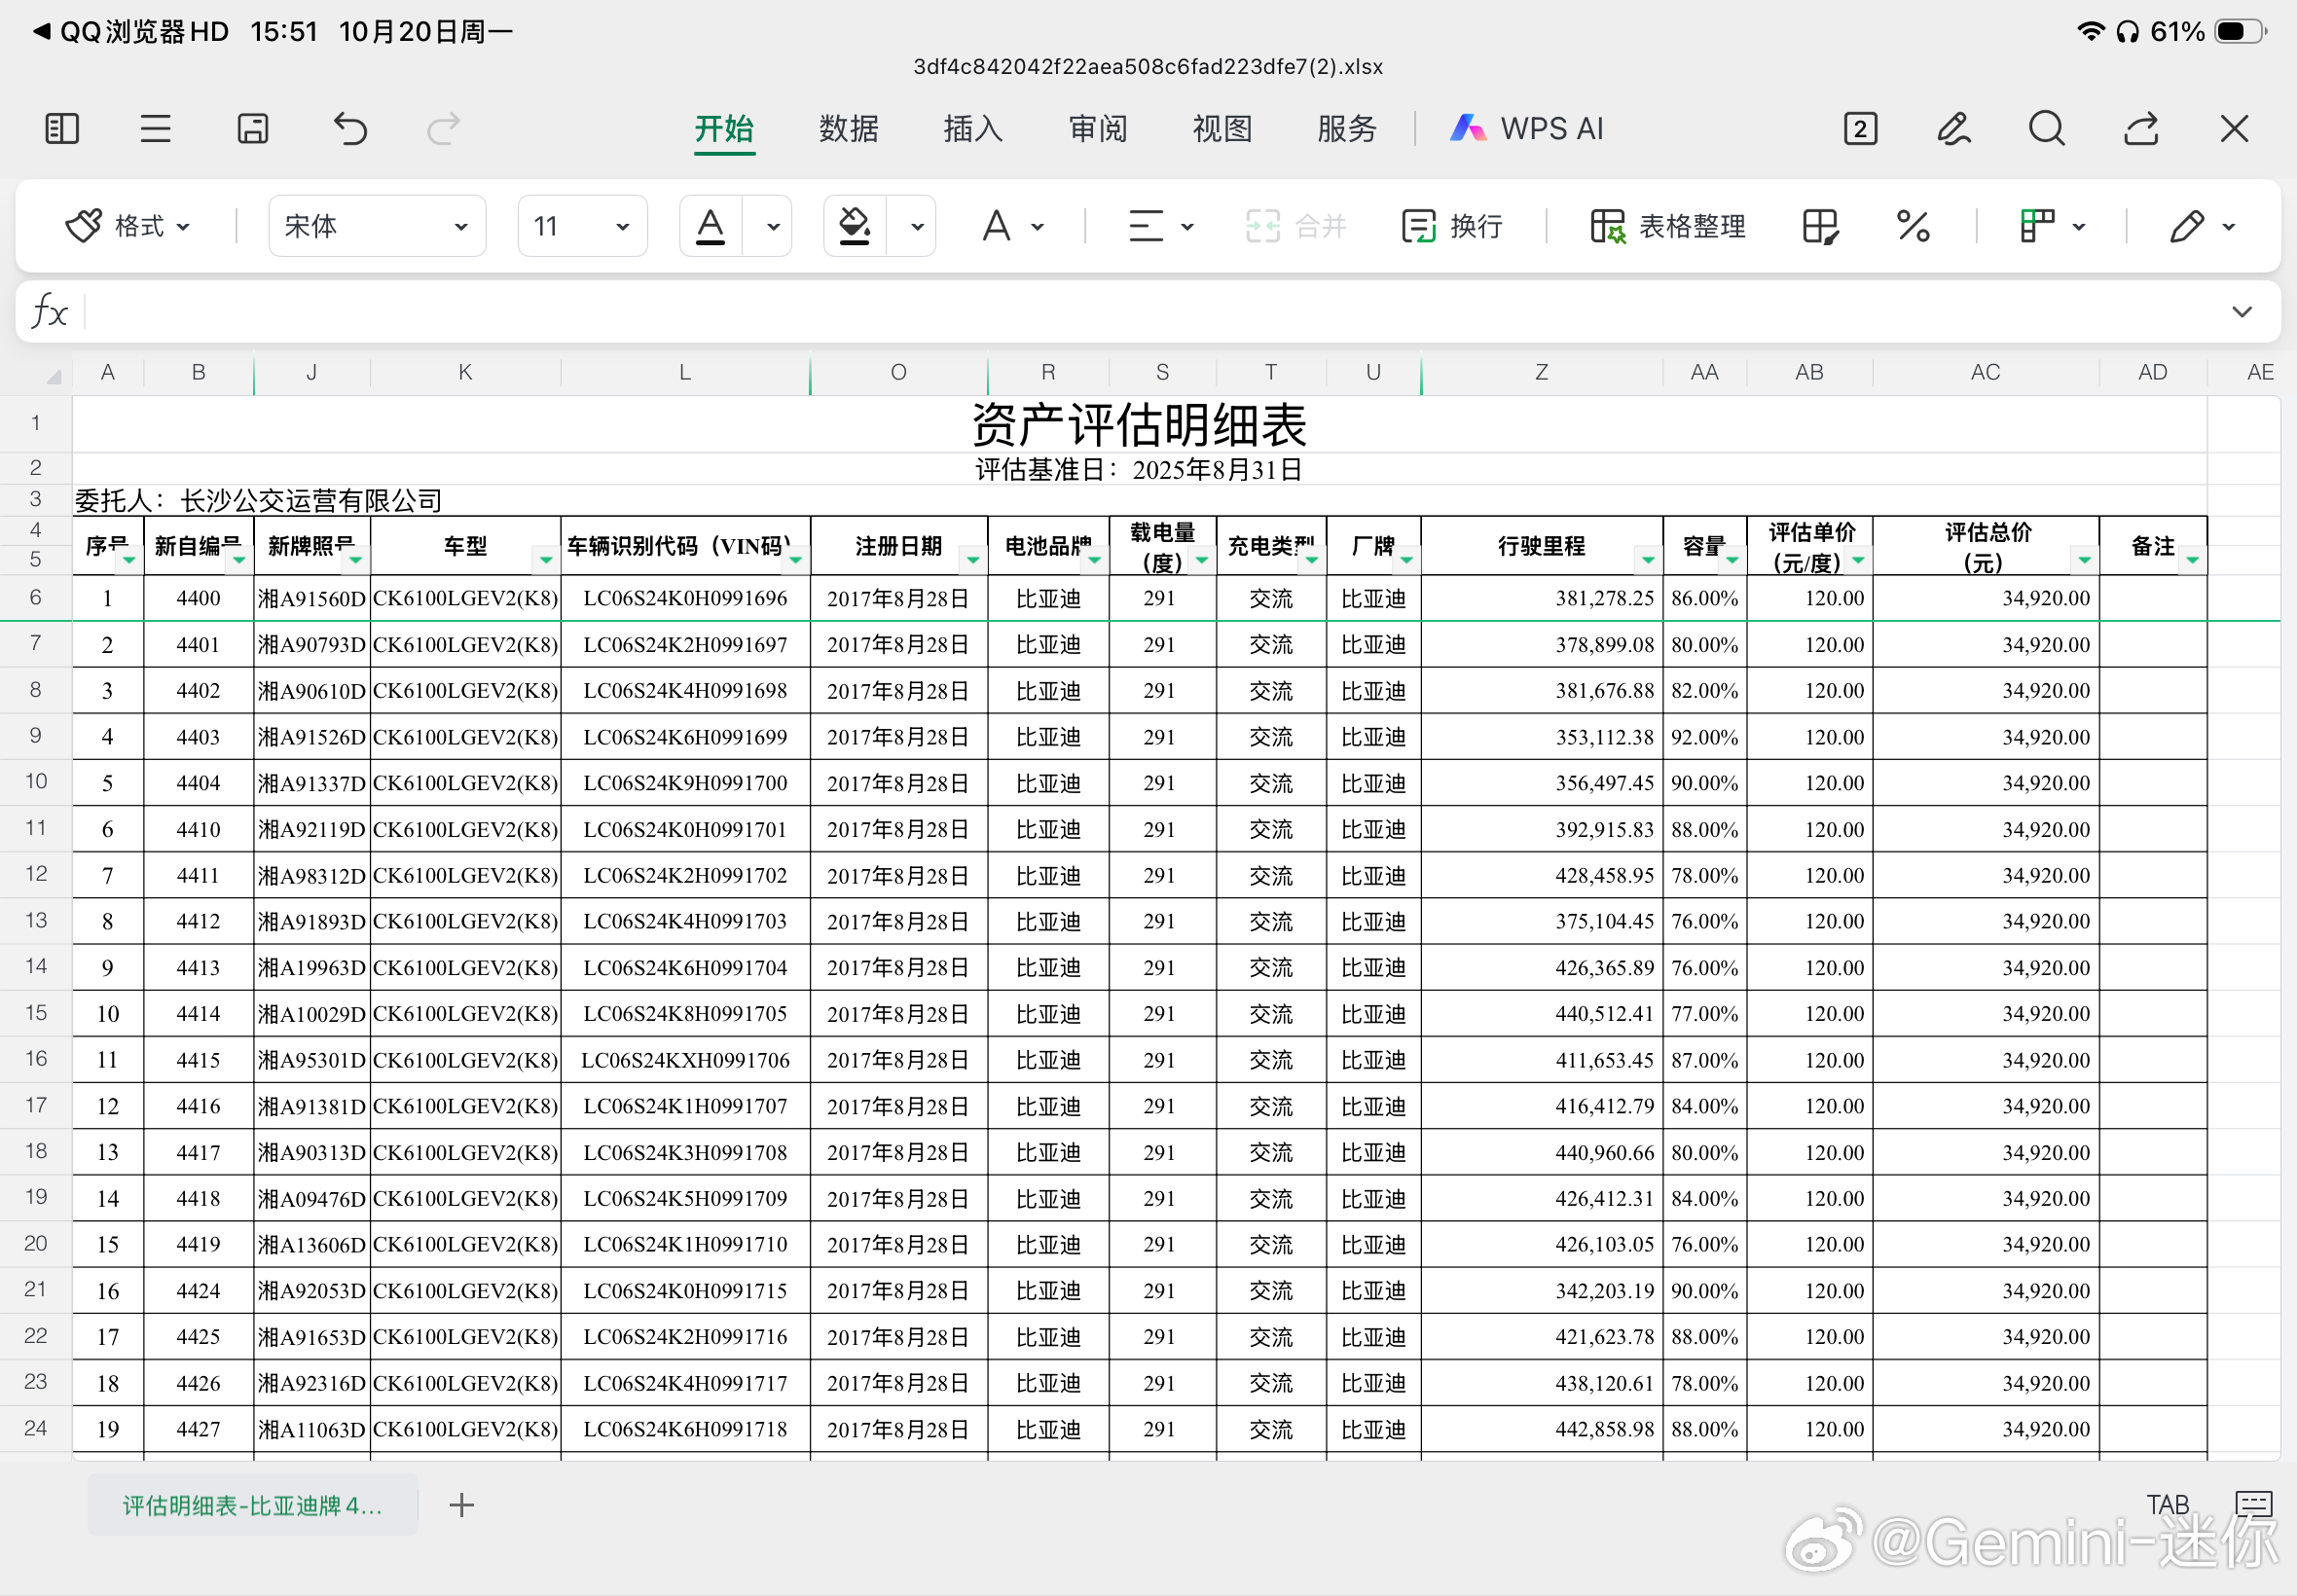Open the pen annotation edit icon
The image size is (2297, 1596).
1953,129
